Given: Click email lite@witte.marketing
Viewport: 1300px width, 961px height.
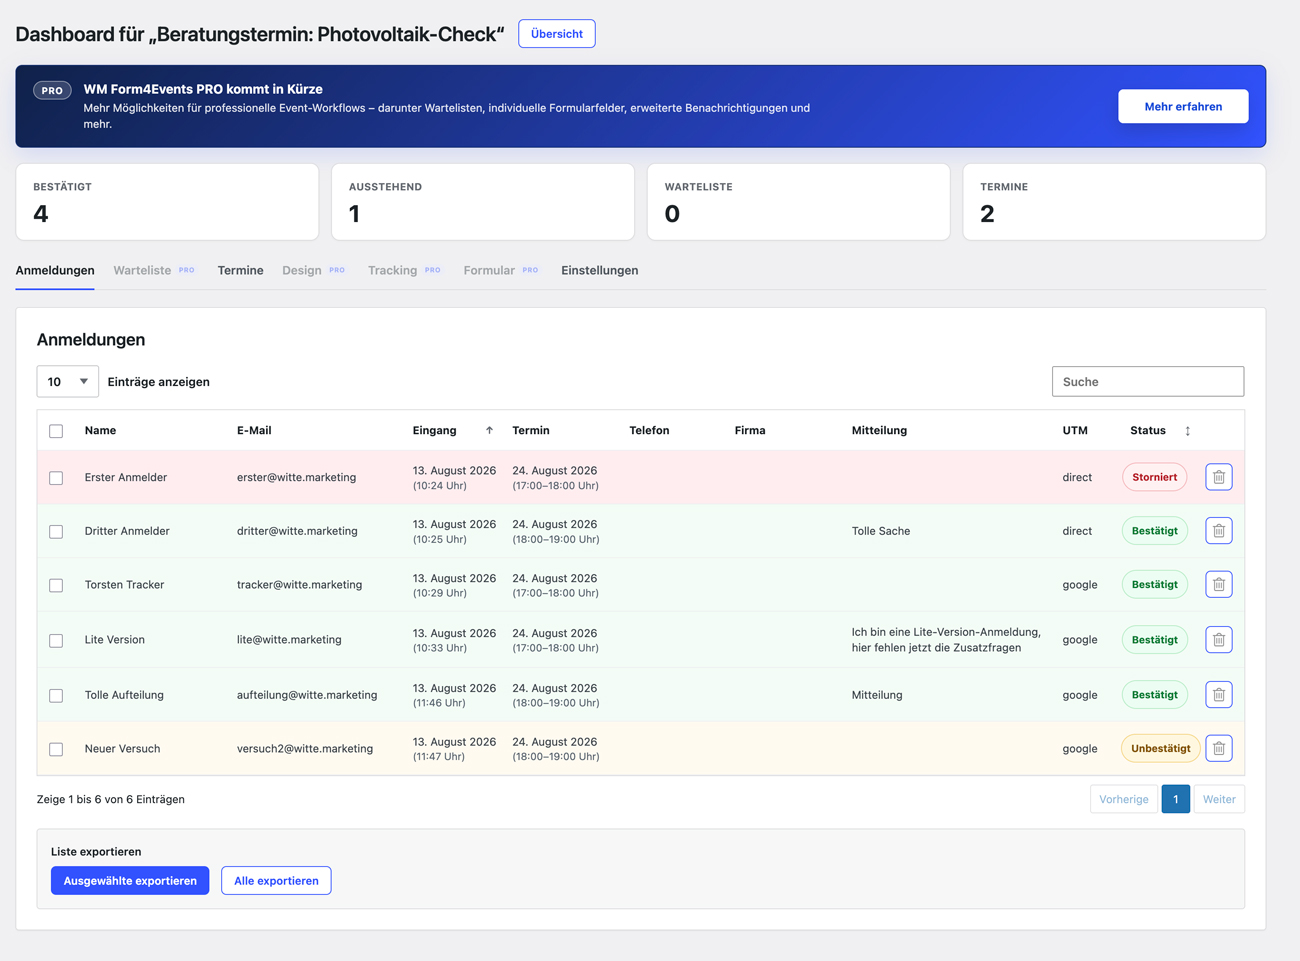Looking at the screenshot, I should tap(289, 639).
